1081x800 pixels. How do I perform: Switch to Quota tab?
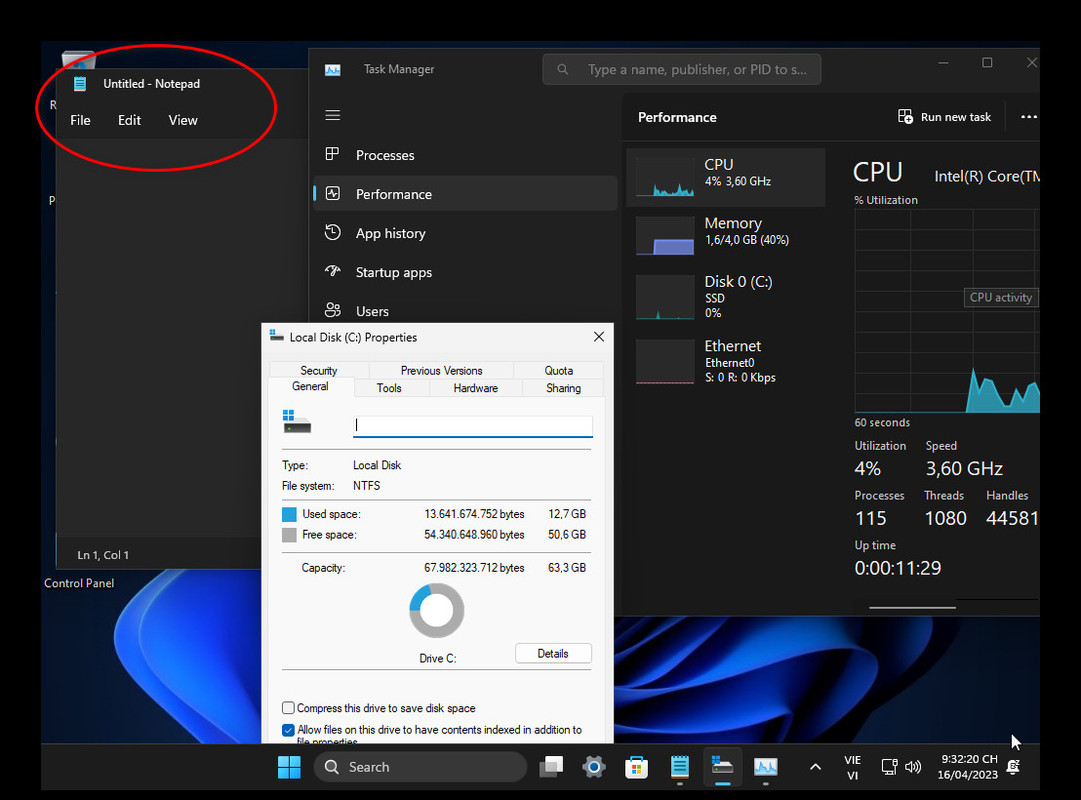pyautogui.click(x=558, y=370)
